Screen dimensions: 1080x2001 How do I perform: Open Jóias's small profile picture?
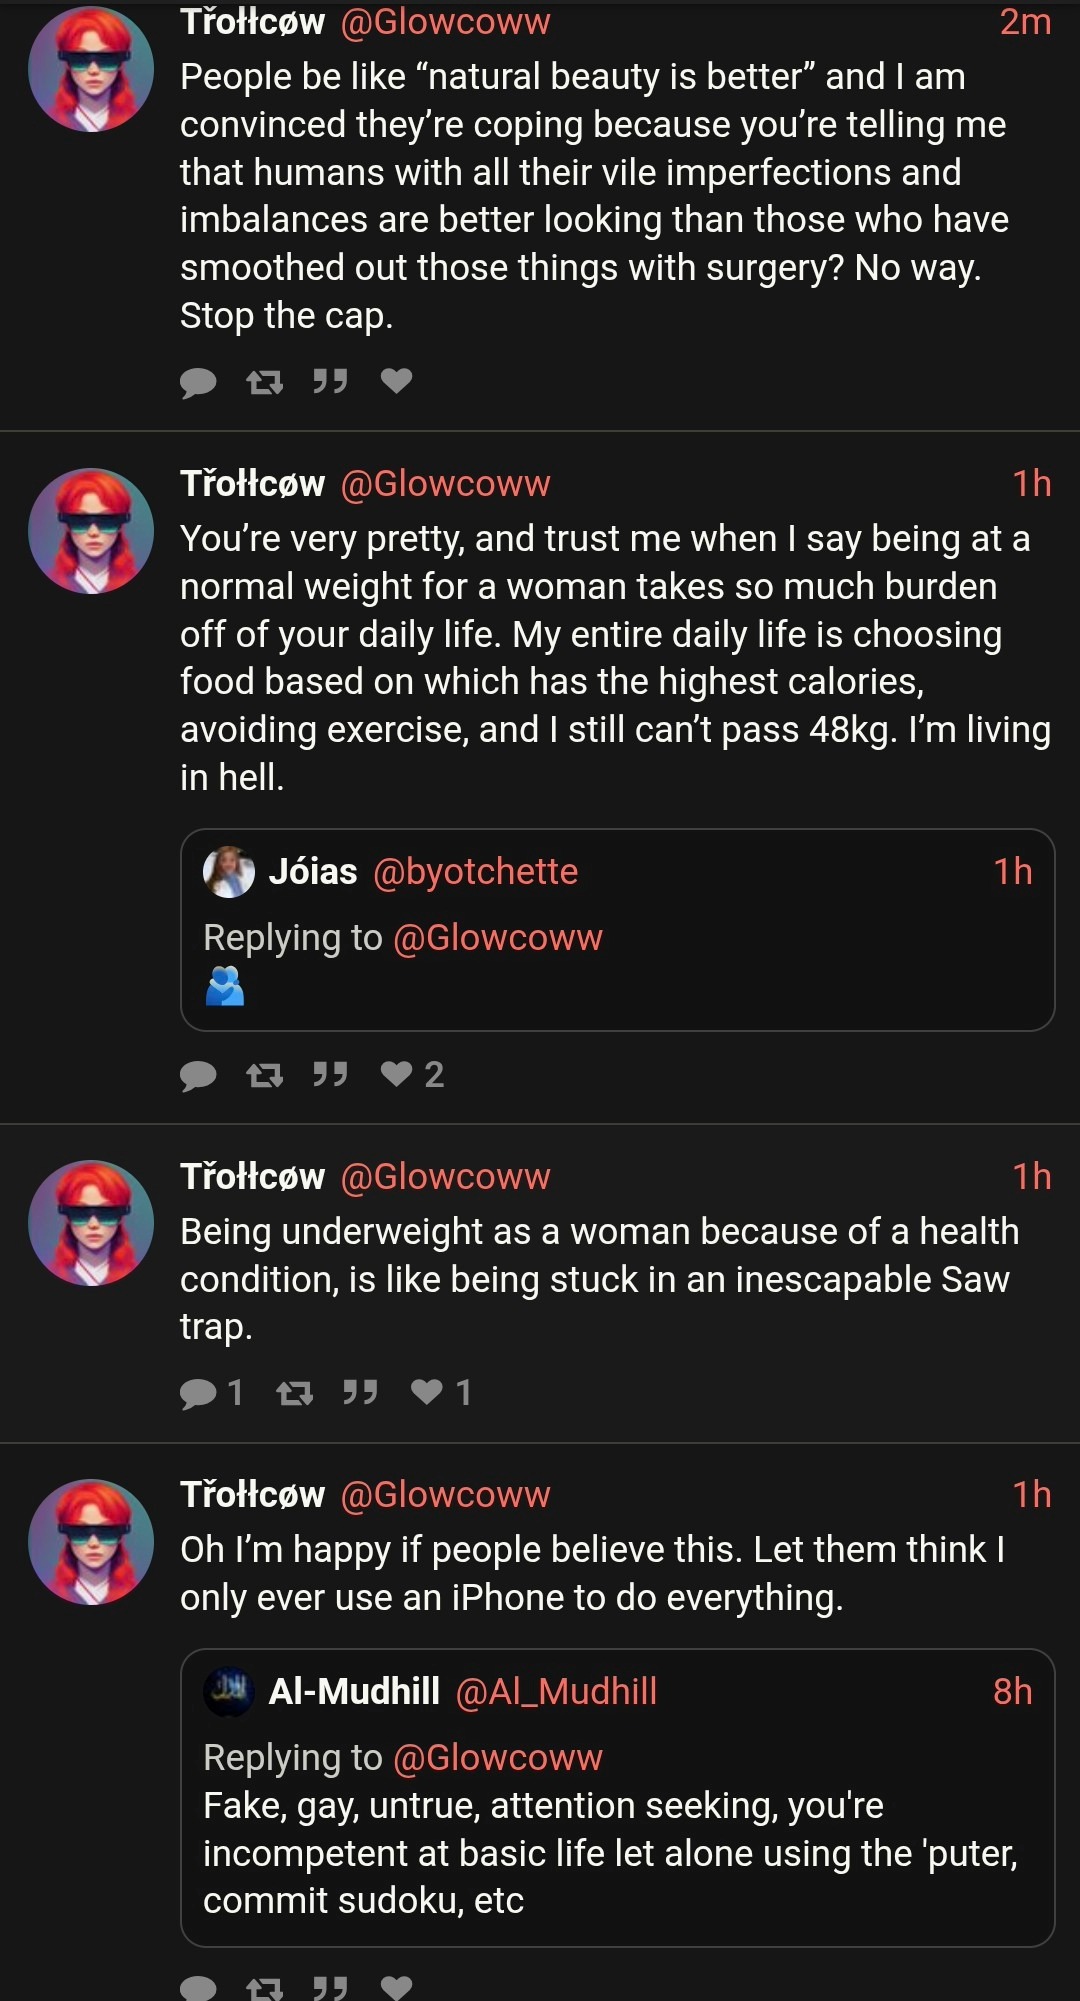point(229,872)
